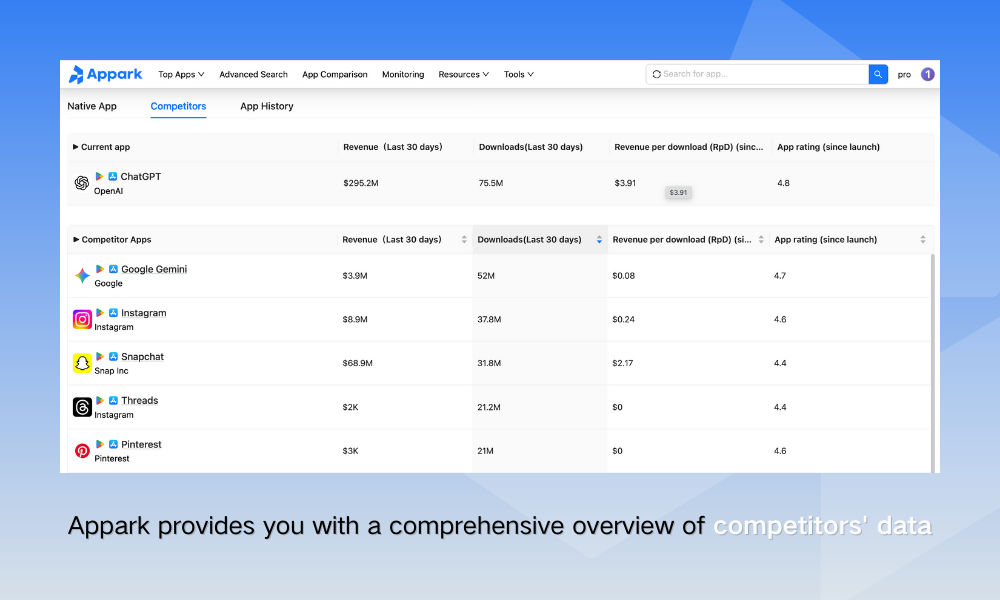This screenshot has width=1000, height=600.
Task: Click the blue search magnifier button
Action: 878,74
